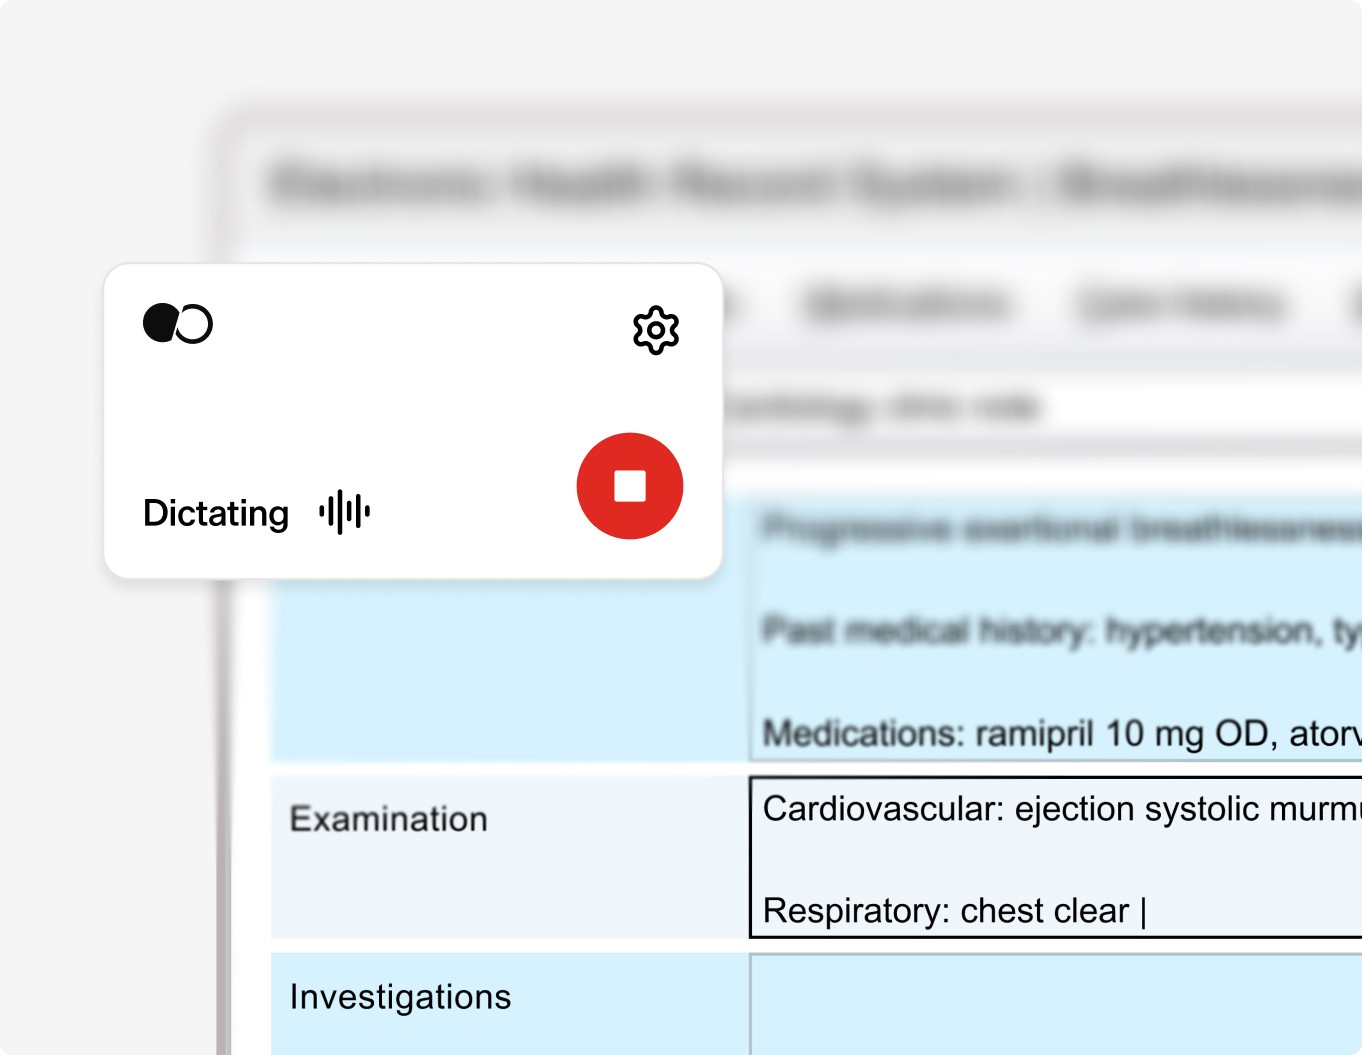1362x1055 pixels.
Task: Select the Investigations row label
Action: [x=400, y=997]
